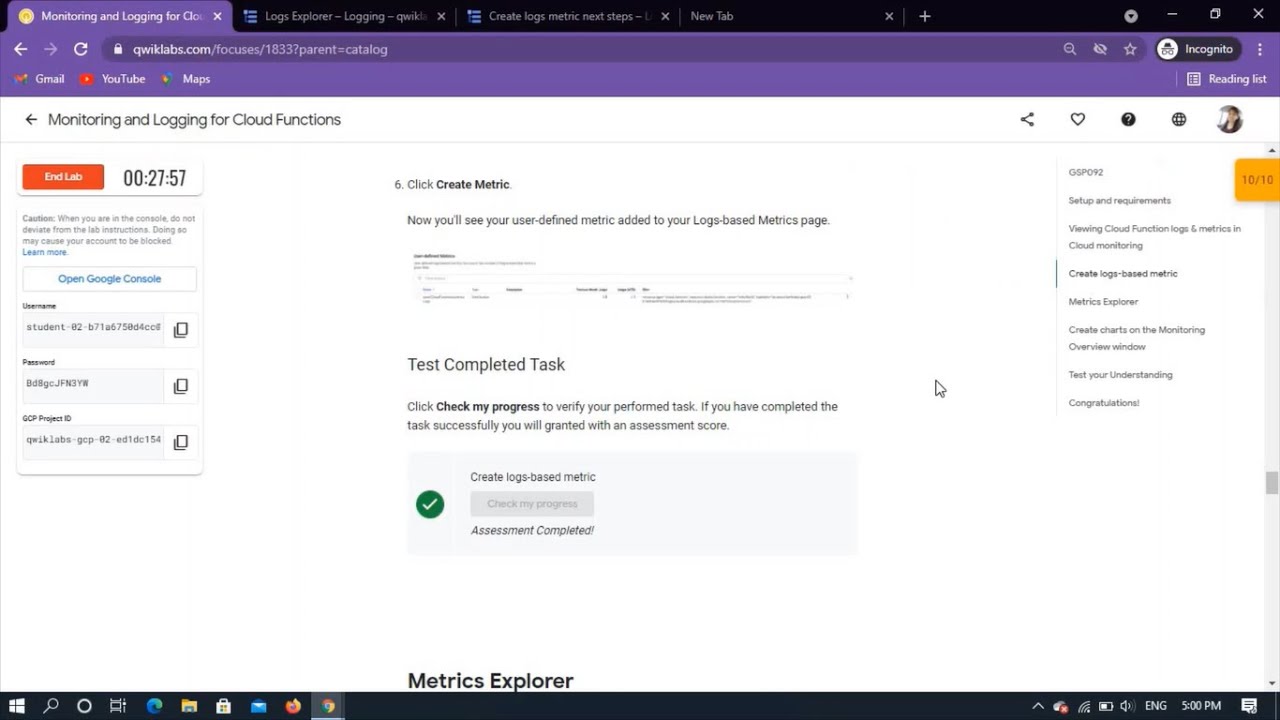This screenshot has width=1280, height=720.
Task: Jump to Metrics Explorer in outline
Action: pyautogui.click(x=1104, y=301)
